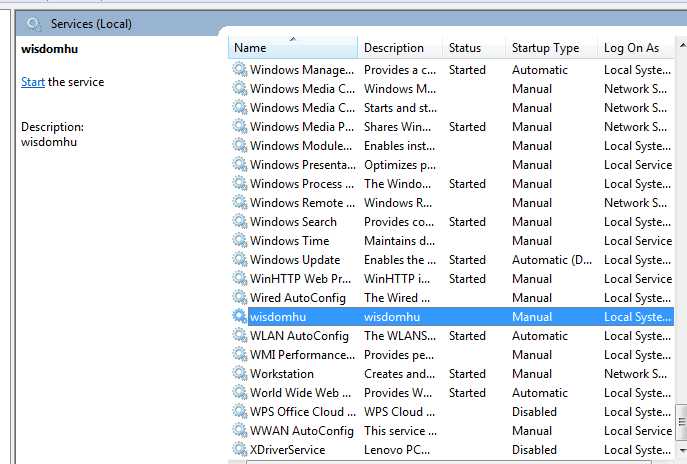
Task: Click gear icon beside Windows Media P...
Action: (240, 127)
